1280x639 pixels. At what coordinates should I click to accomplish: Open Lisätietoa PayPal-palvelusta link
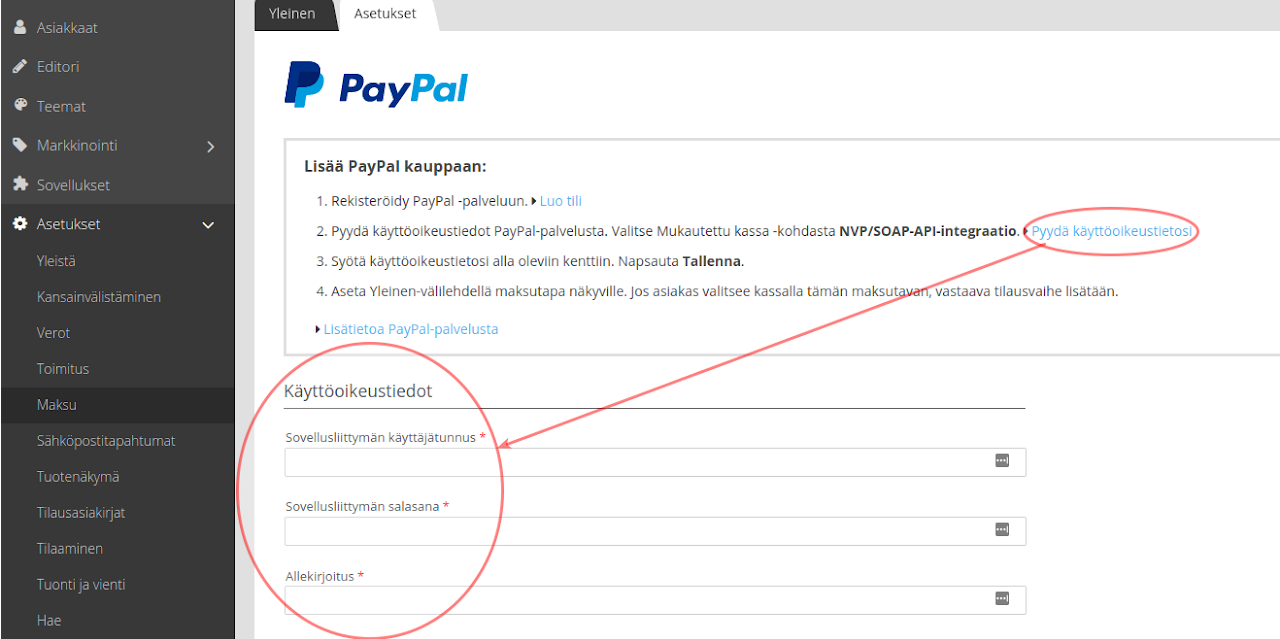click(x=410, y=329)
